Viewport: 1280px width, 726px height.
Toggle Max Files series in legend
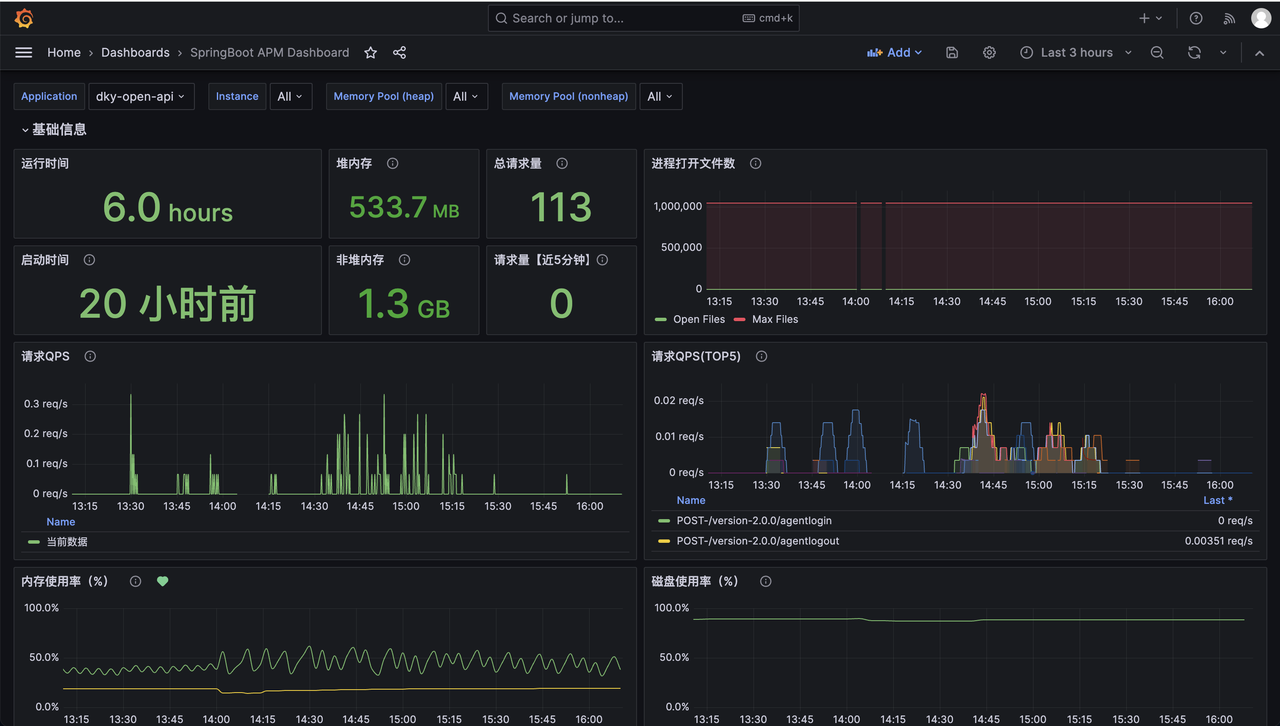(774, 319)
